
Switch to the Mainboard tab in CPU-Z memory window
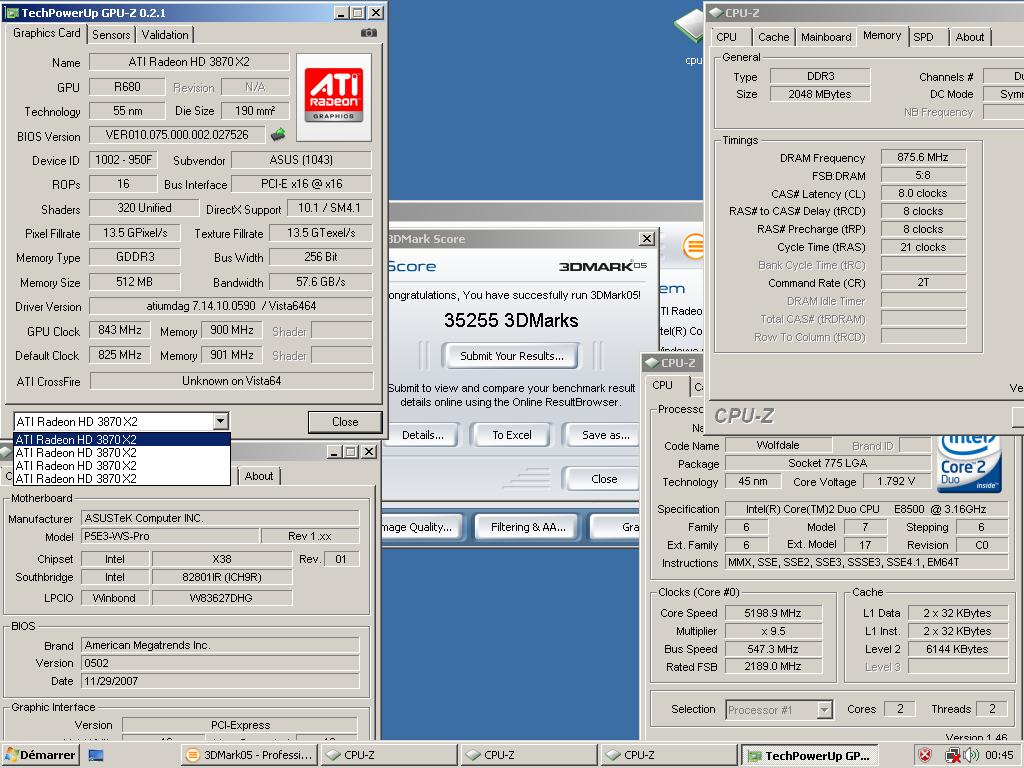click(826, 37)
